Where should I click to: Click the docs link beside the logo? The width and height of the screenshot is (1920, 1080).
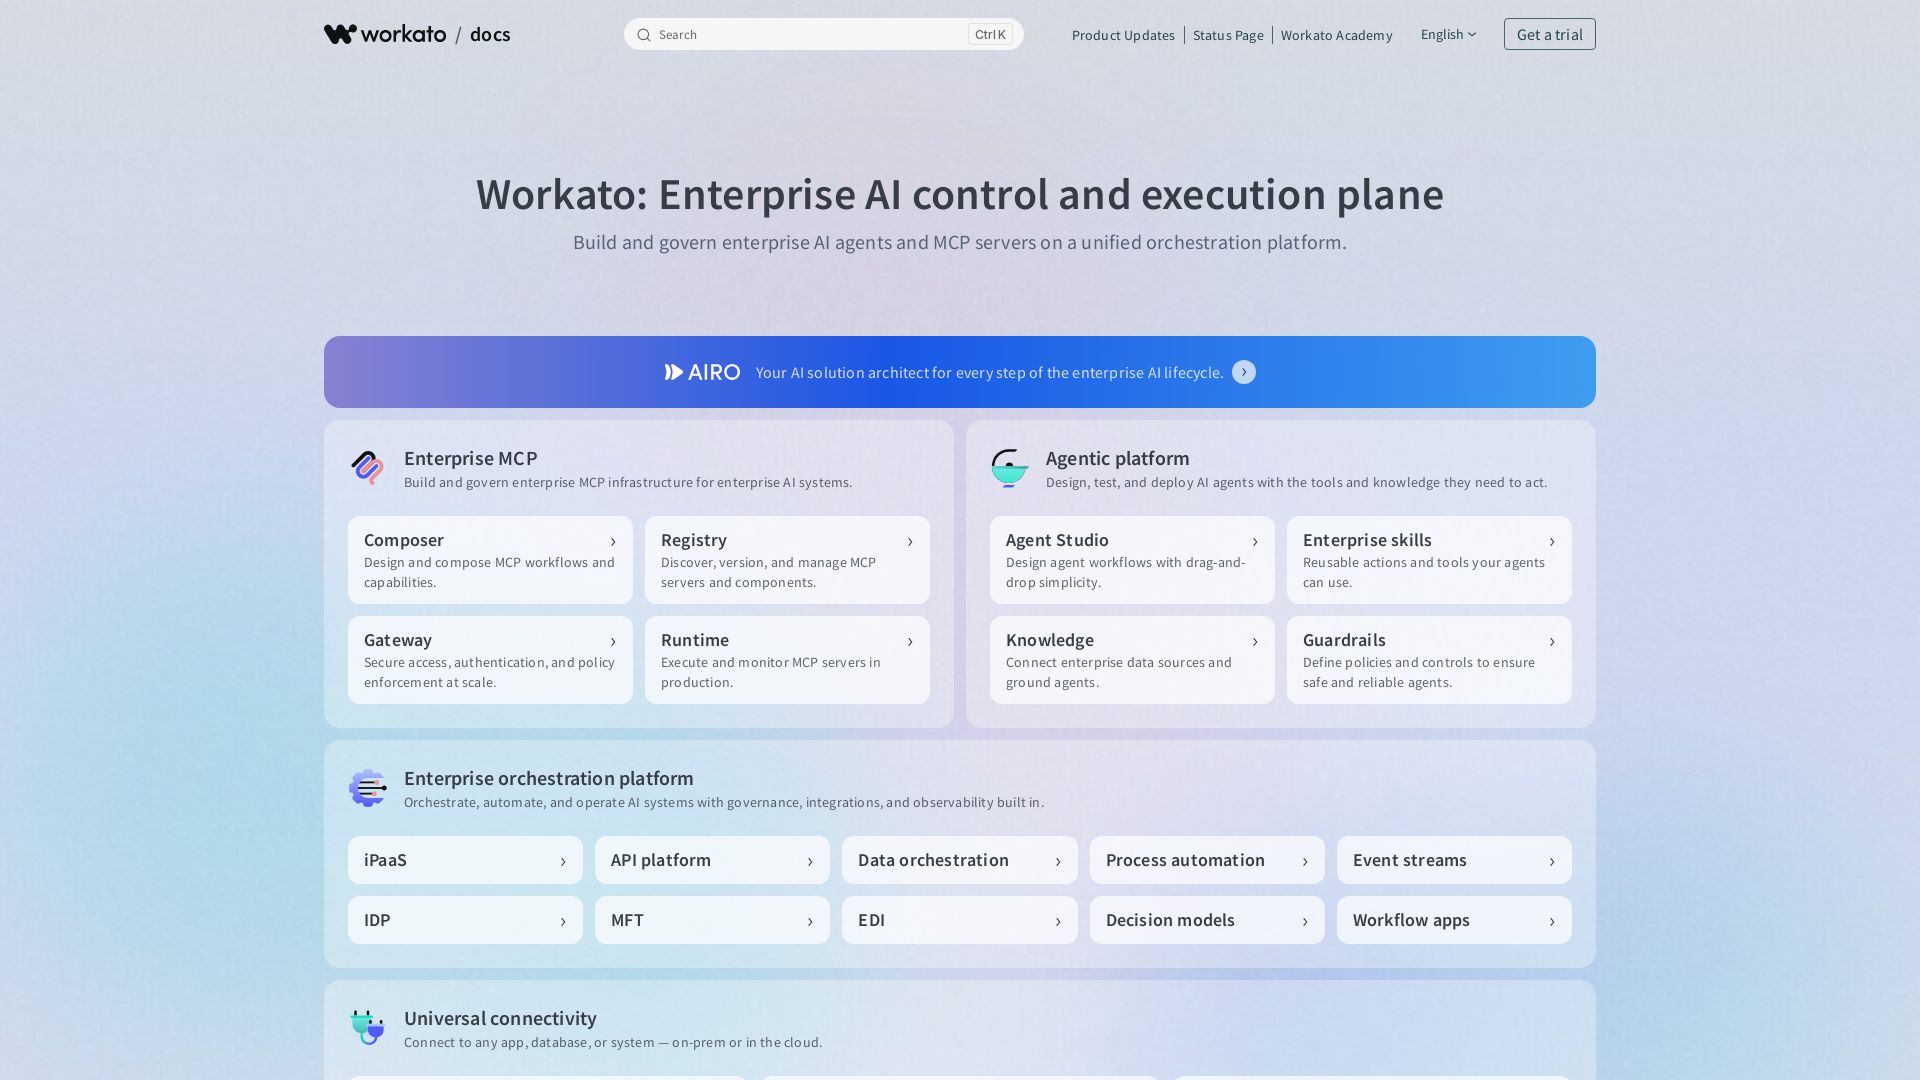pos(490,34)
